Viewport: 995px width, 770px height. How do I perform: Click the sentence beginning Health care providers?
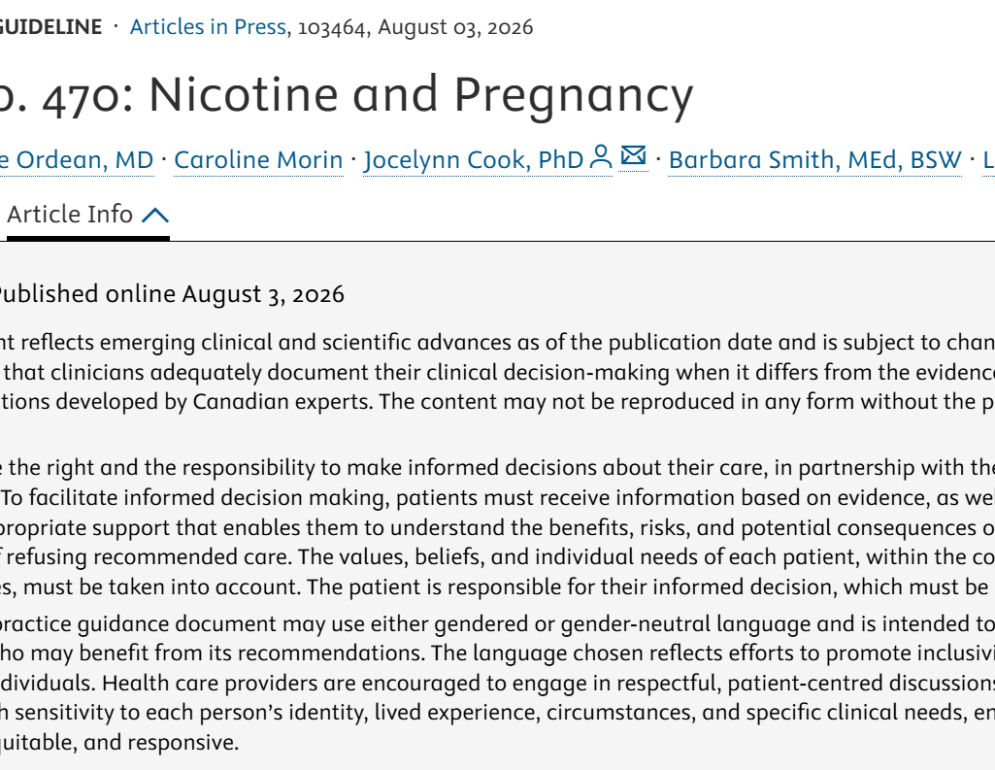coord(498,712)
